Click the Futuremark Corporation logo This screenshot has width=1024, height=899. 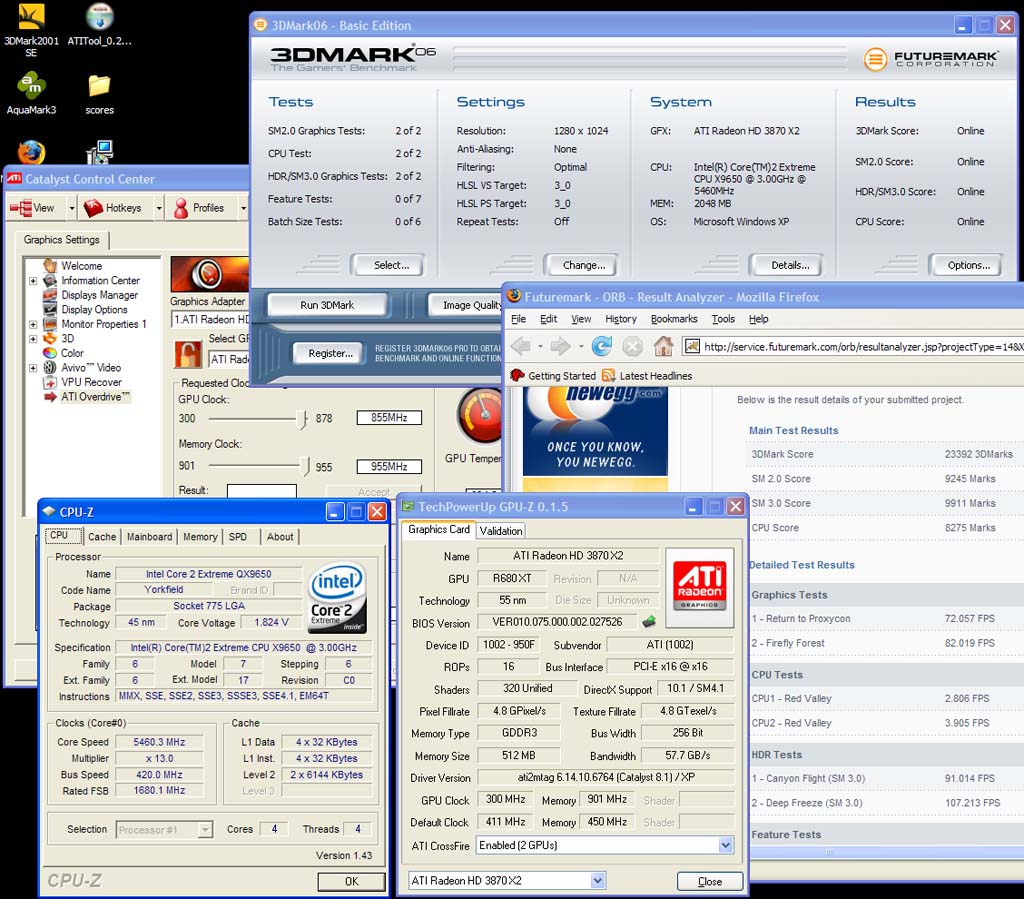tap(931, 59)
